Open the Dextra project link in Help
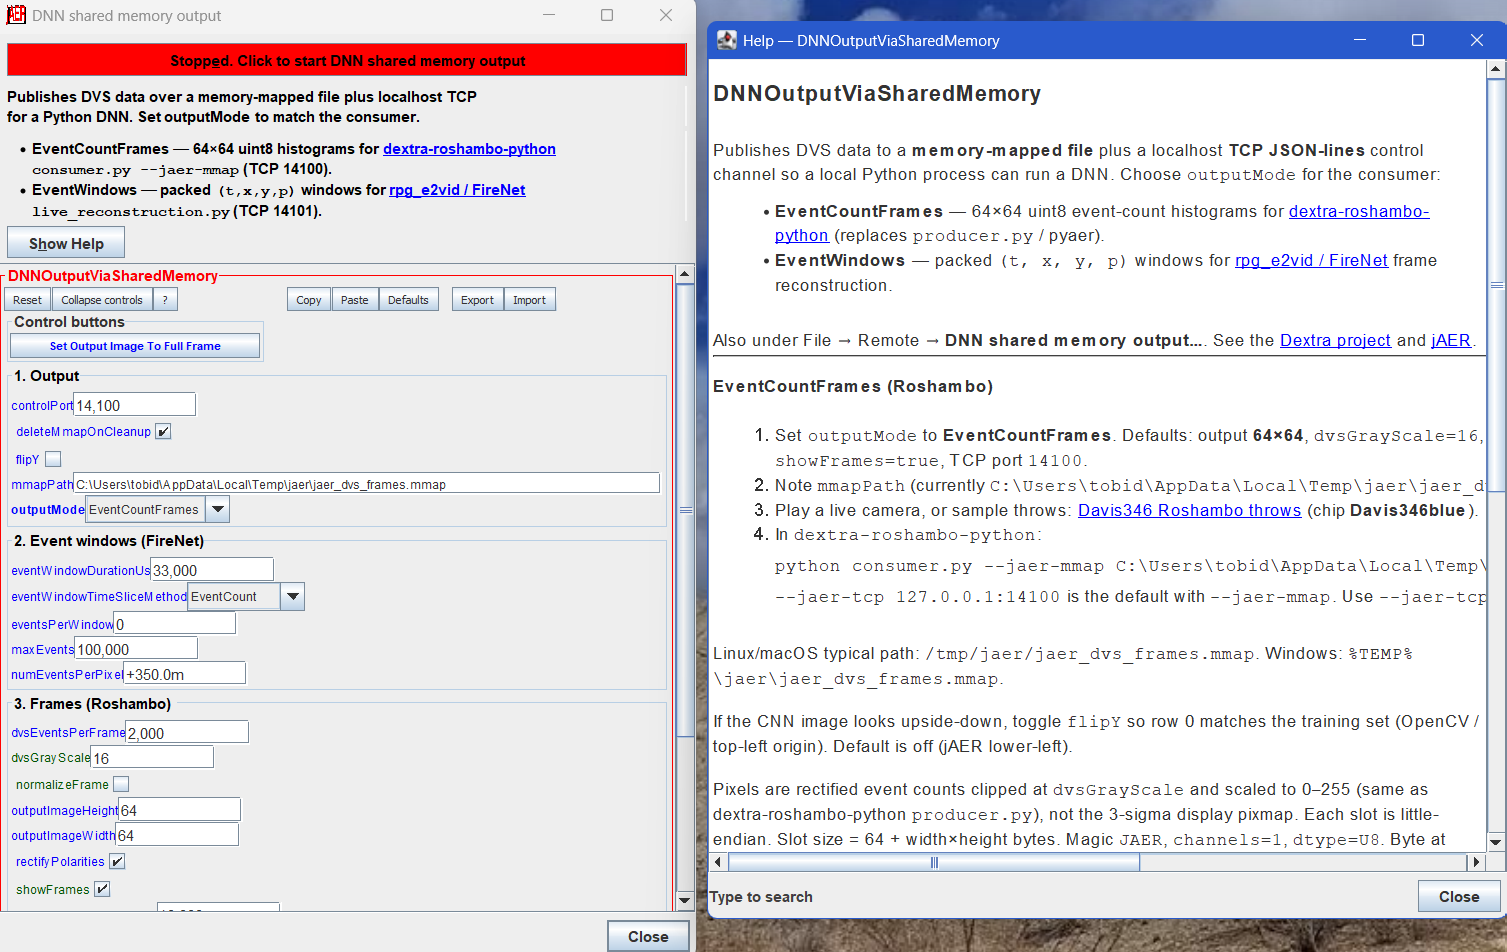 coord(1335,340)
